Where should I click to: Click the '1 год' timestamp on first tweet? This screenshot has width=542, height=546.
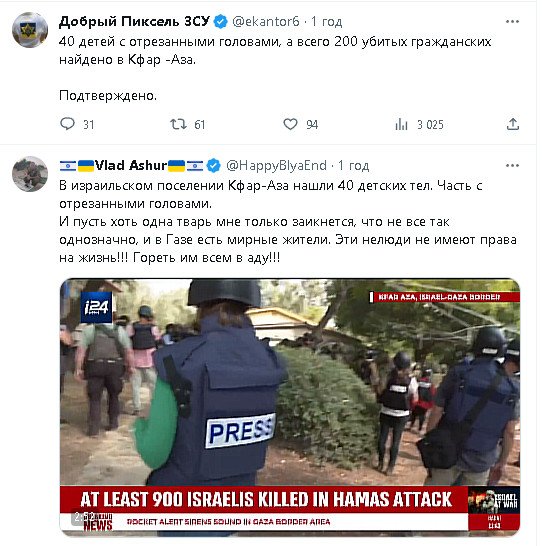coord(327,22)
